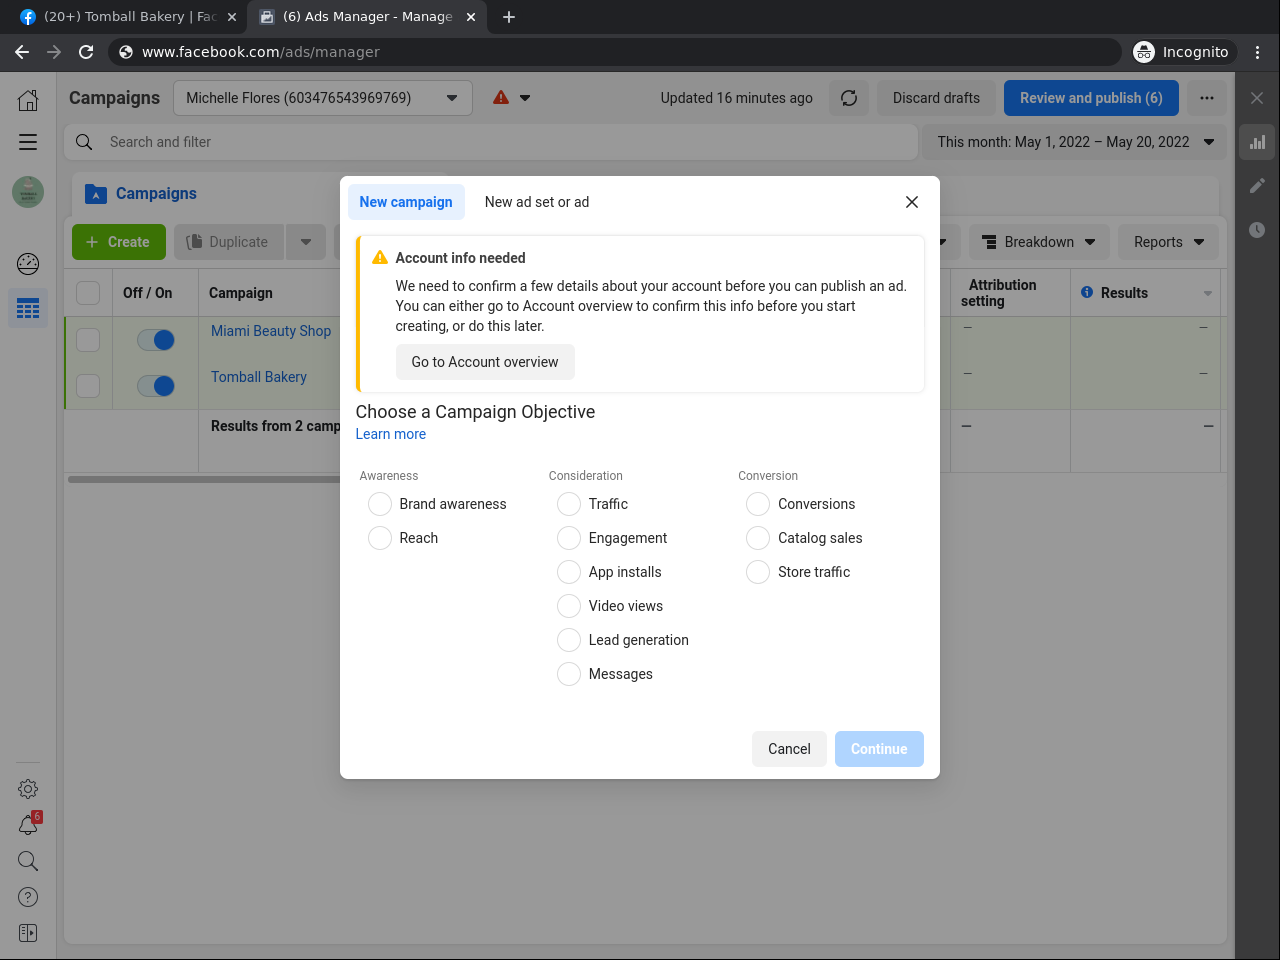
Task: Click the Campaigns table grid icon
Action: pyautogui.click(x=28, y=308)
